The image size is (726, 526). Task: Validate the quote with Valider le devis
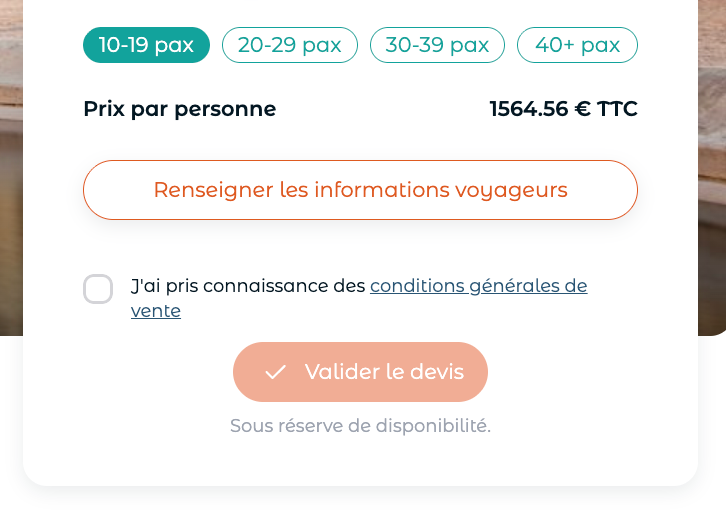360,372
